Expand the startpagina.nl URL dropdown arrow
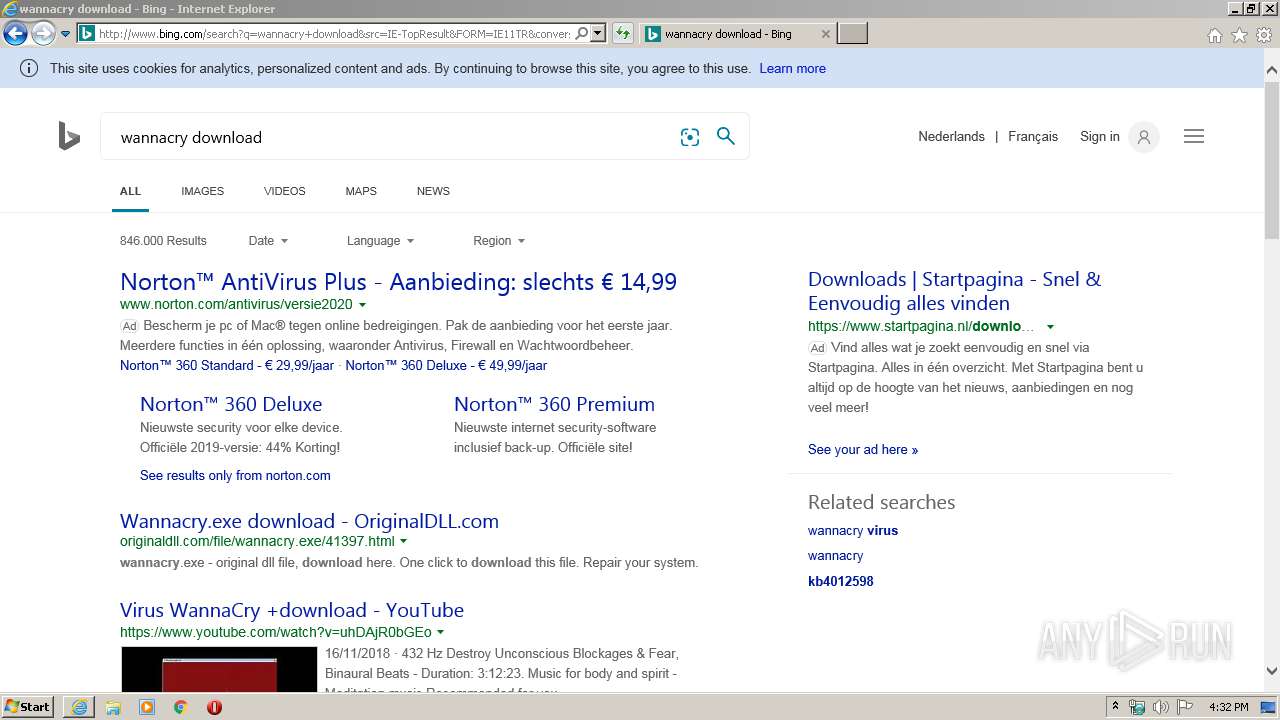The height and width of the screenshot is (720, 1280). pyautogui.click(x=1050, y=327)
